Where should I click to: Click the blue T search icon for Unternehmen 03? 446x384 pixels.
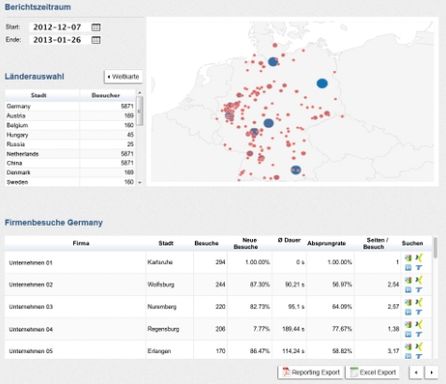coord(419,312)
